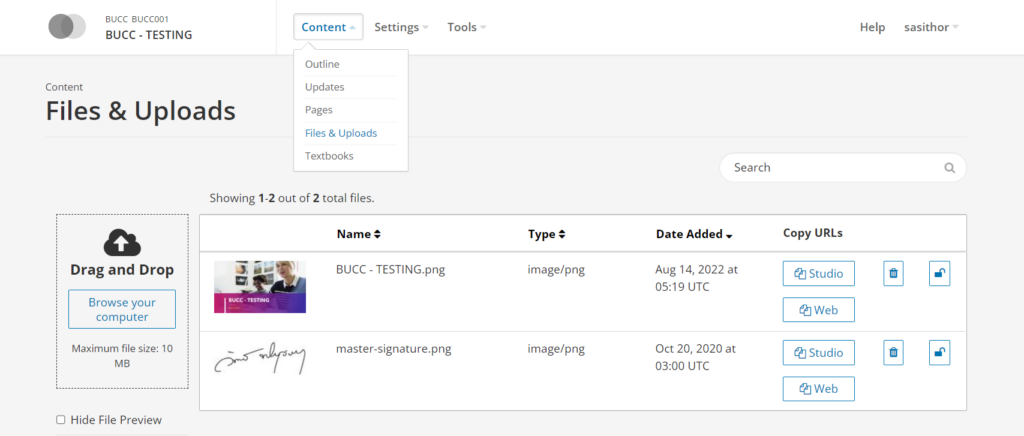Click Browse your computer button
1024x436 pixels.
pyautogui.click(x=122, y=309)
